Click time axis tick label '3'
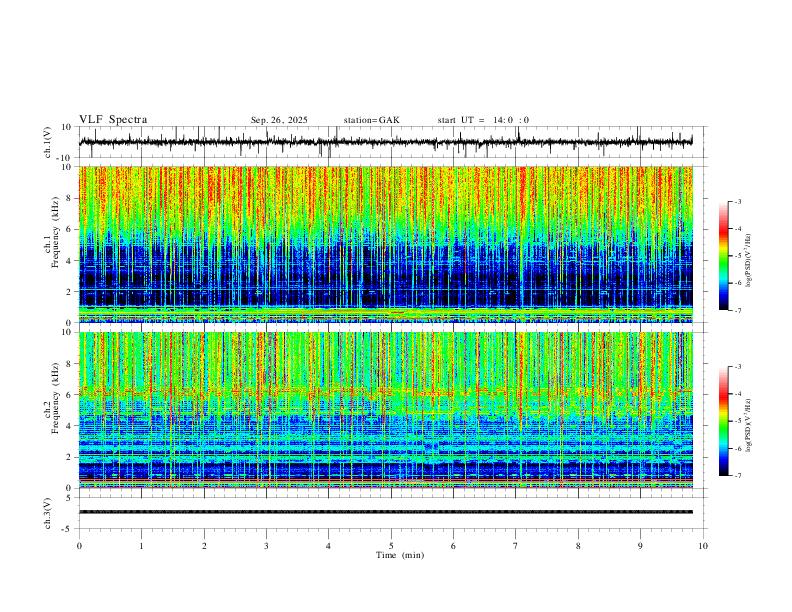Screen dimensions: 792x612 [x=266, y=546]
